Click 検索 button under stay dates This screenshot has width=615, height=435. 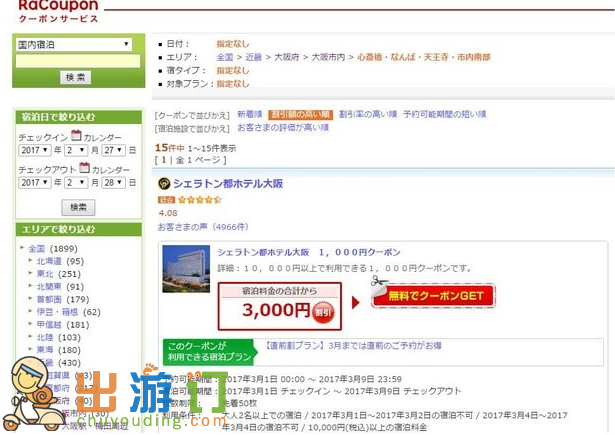click(x=78, y=207)
